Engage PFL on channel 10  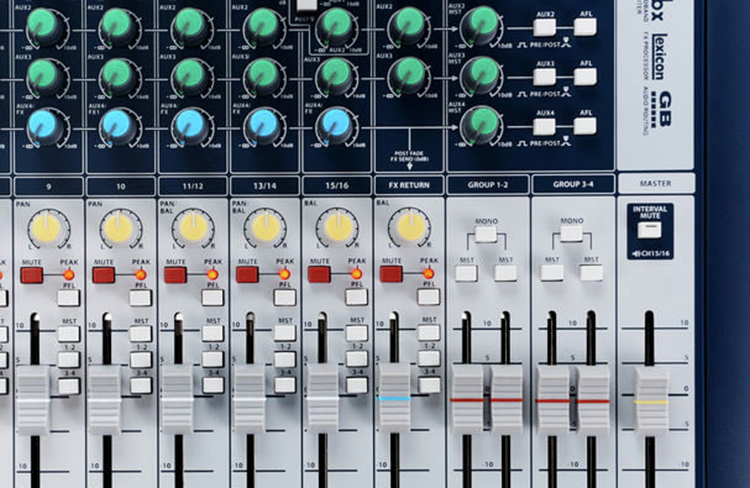[x=141, y=298]
